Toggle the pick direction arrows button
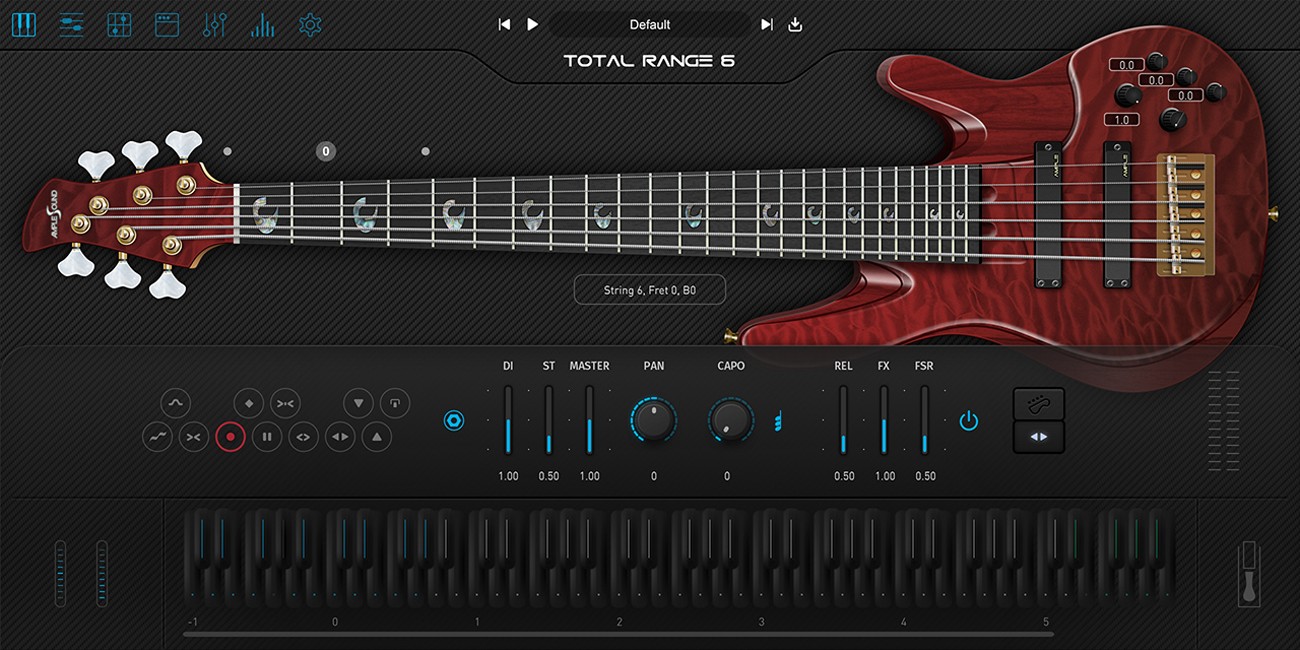The width and height of the screenshot is (1300, 650). (1039, 438)
